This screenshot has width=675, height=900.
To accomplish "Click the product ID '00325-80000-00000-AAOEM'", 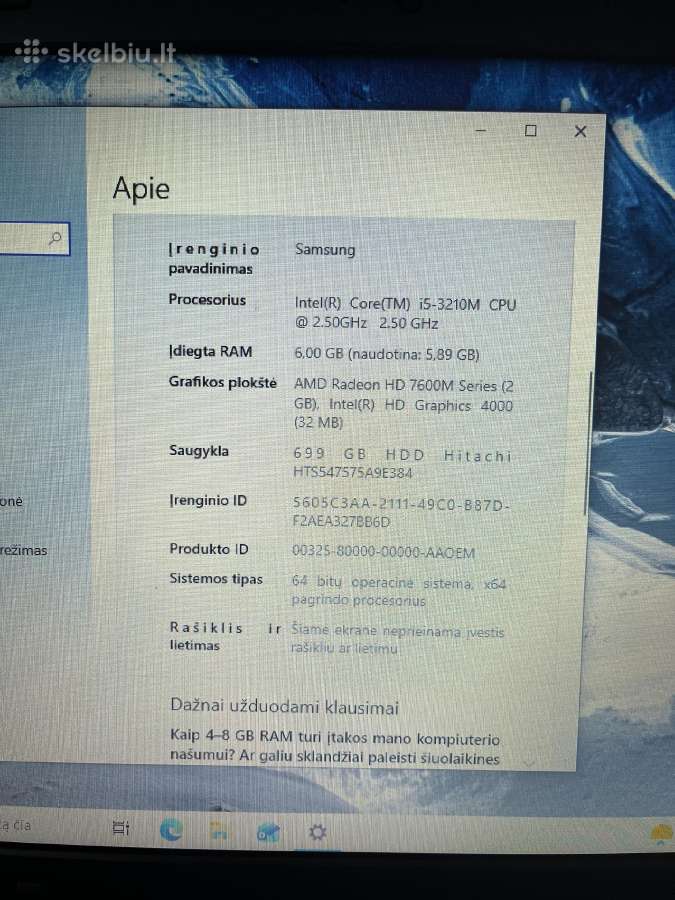I will pyautogui.click(x=383, y=552).
